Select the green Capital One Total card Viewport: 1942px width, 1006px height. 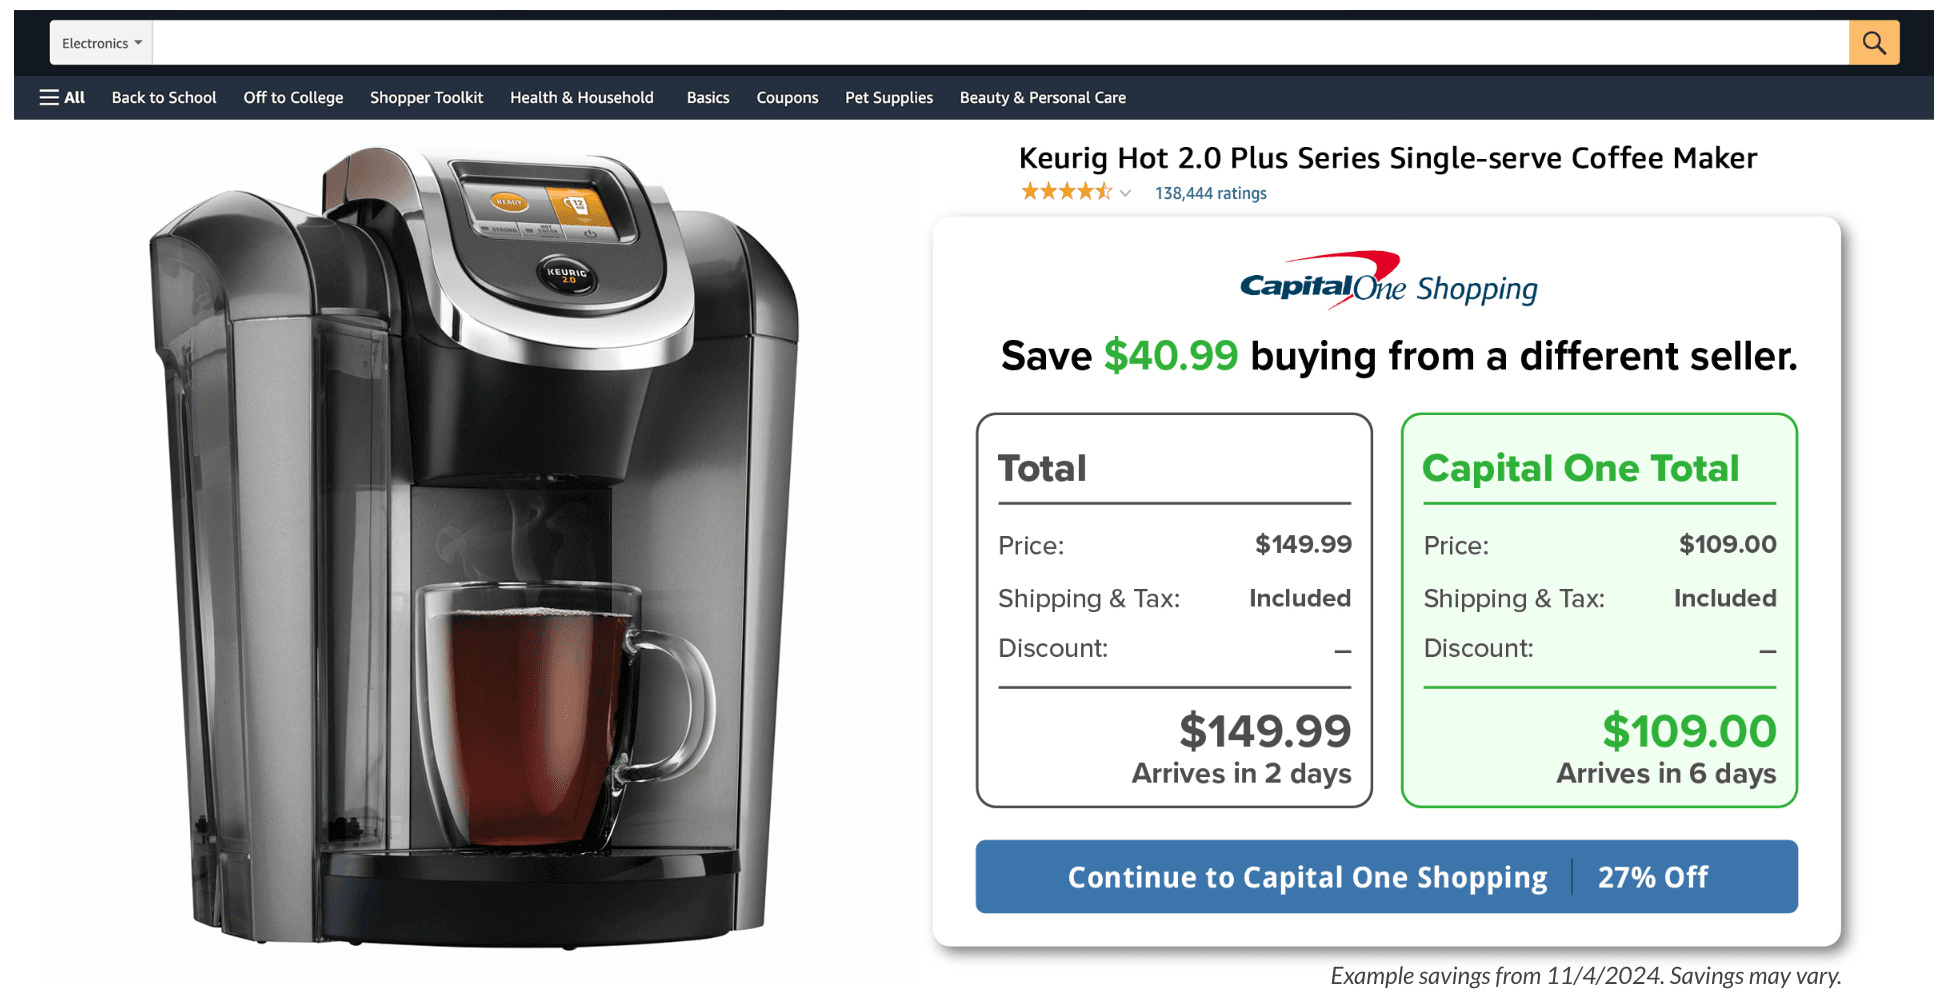1598,610
